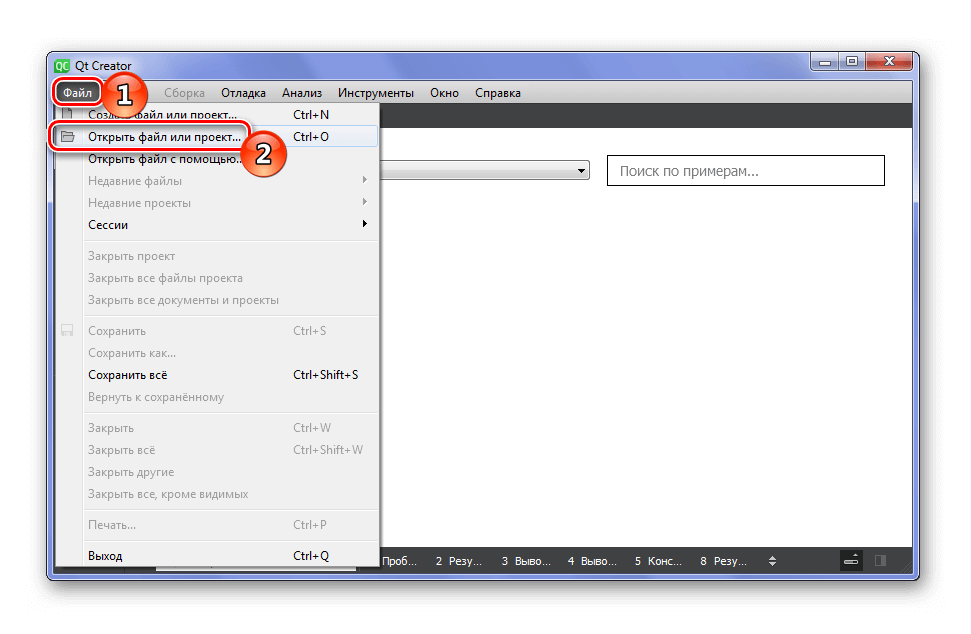Select Закрыть (Ctrl+W) menu entry
971x634 pixels.
click(x=217, y=428)
